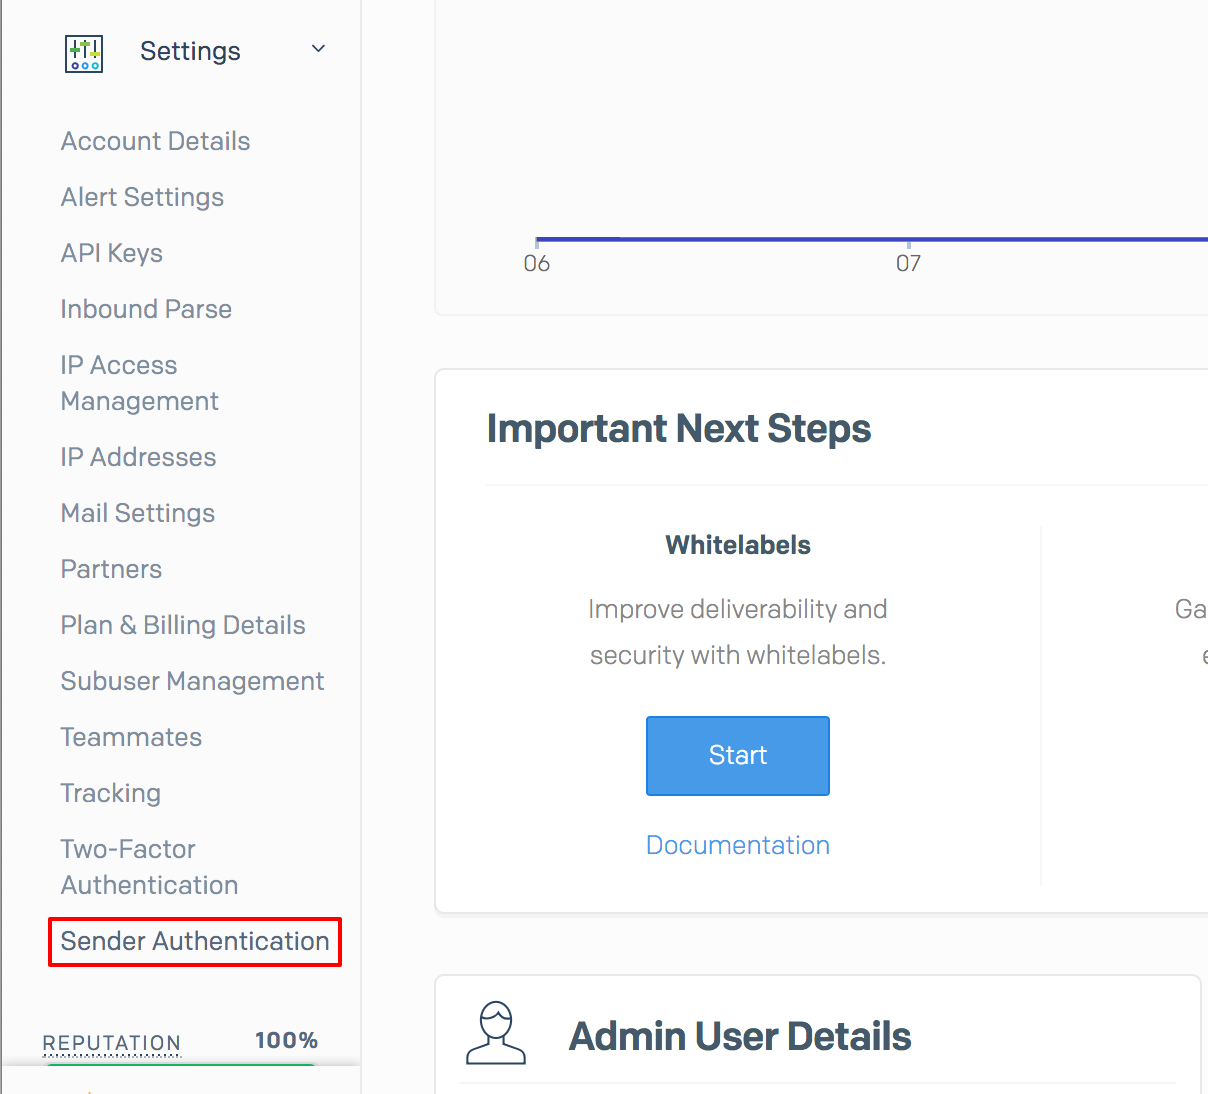Go to Alert Settings
The width and height of the screenshot is (1208, 1094).
point(142,197)
